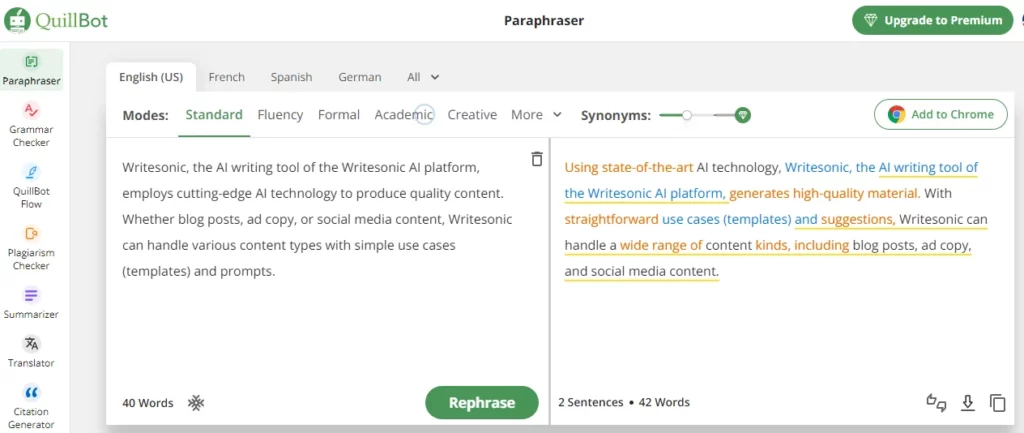Open the Summarizer tool

[31, 304]
